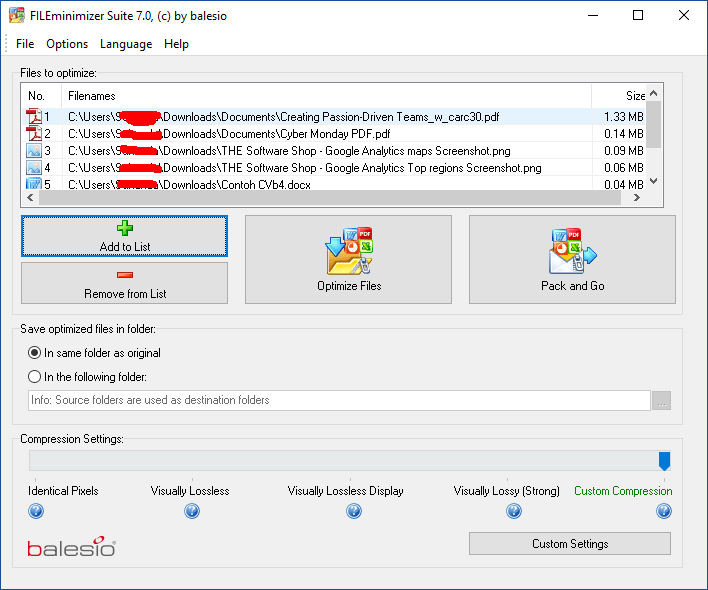The height and width of the screenshot is (590, 708).
Task: Click the help icon under Visually Lossy (Strong)
Action: click(x=514, y=511)
